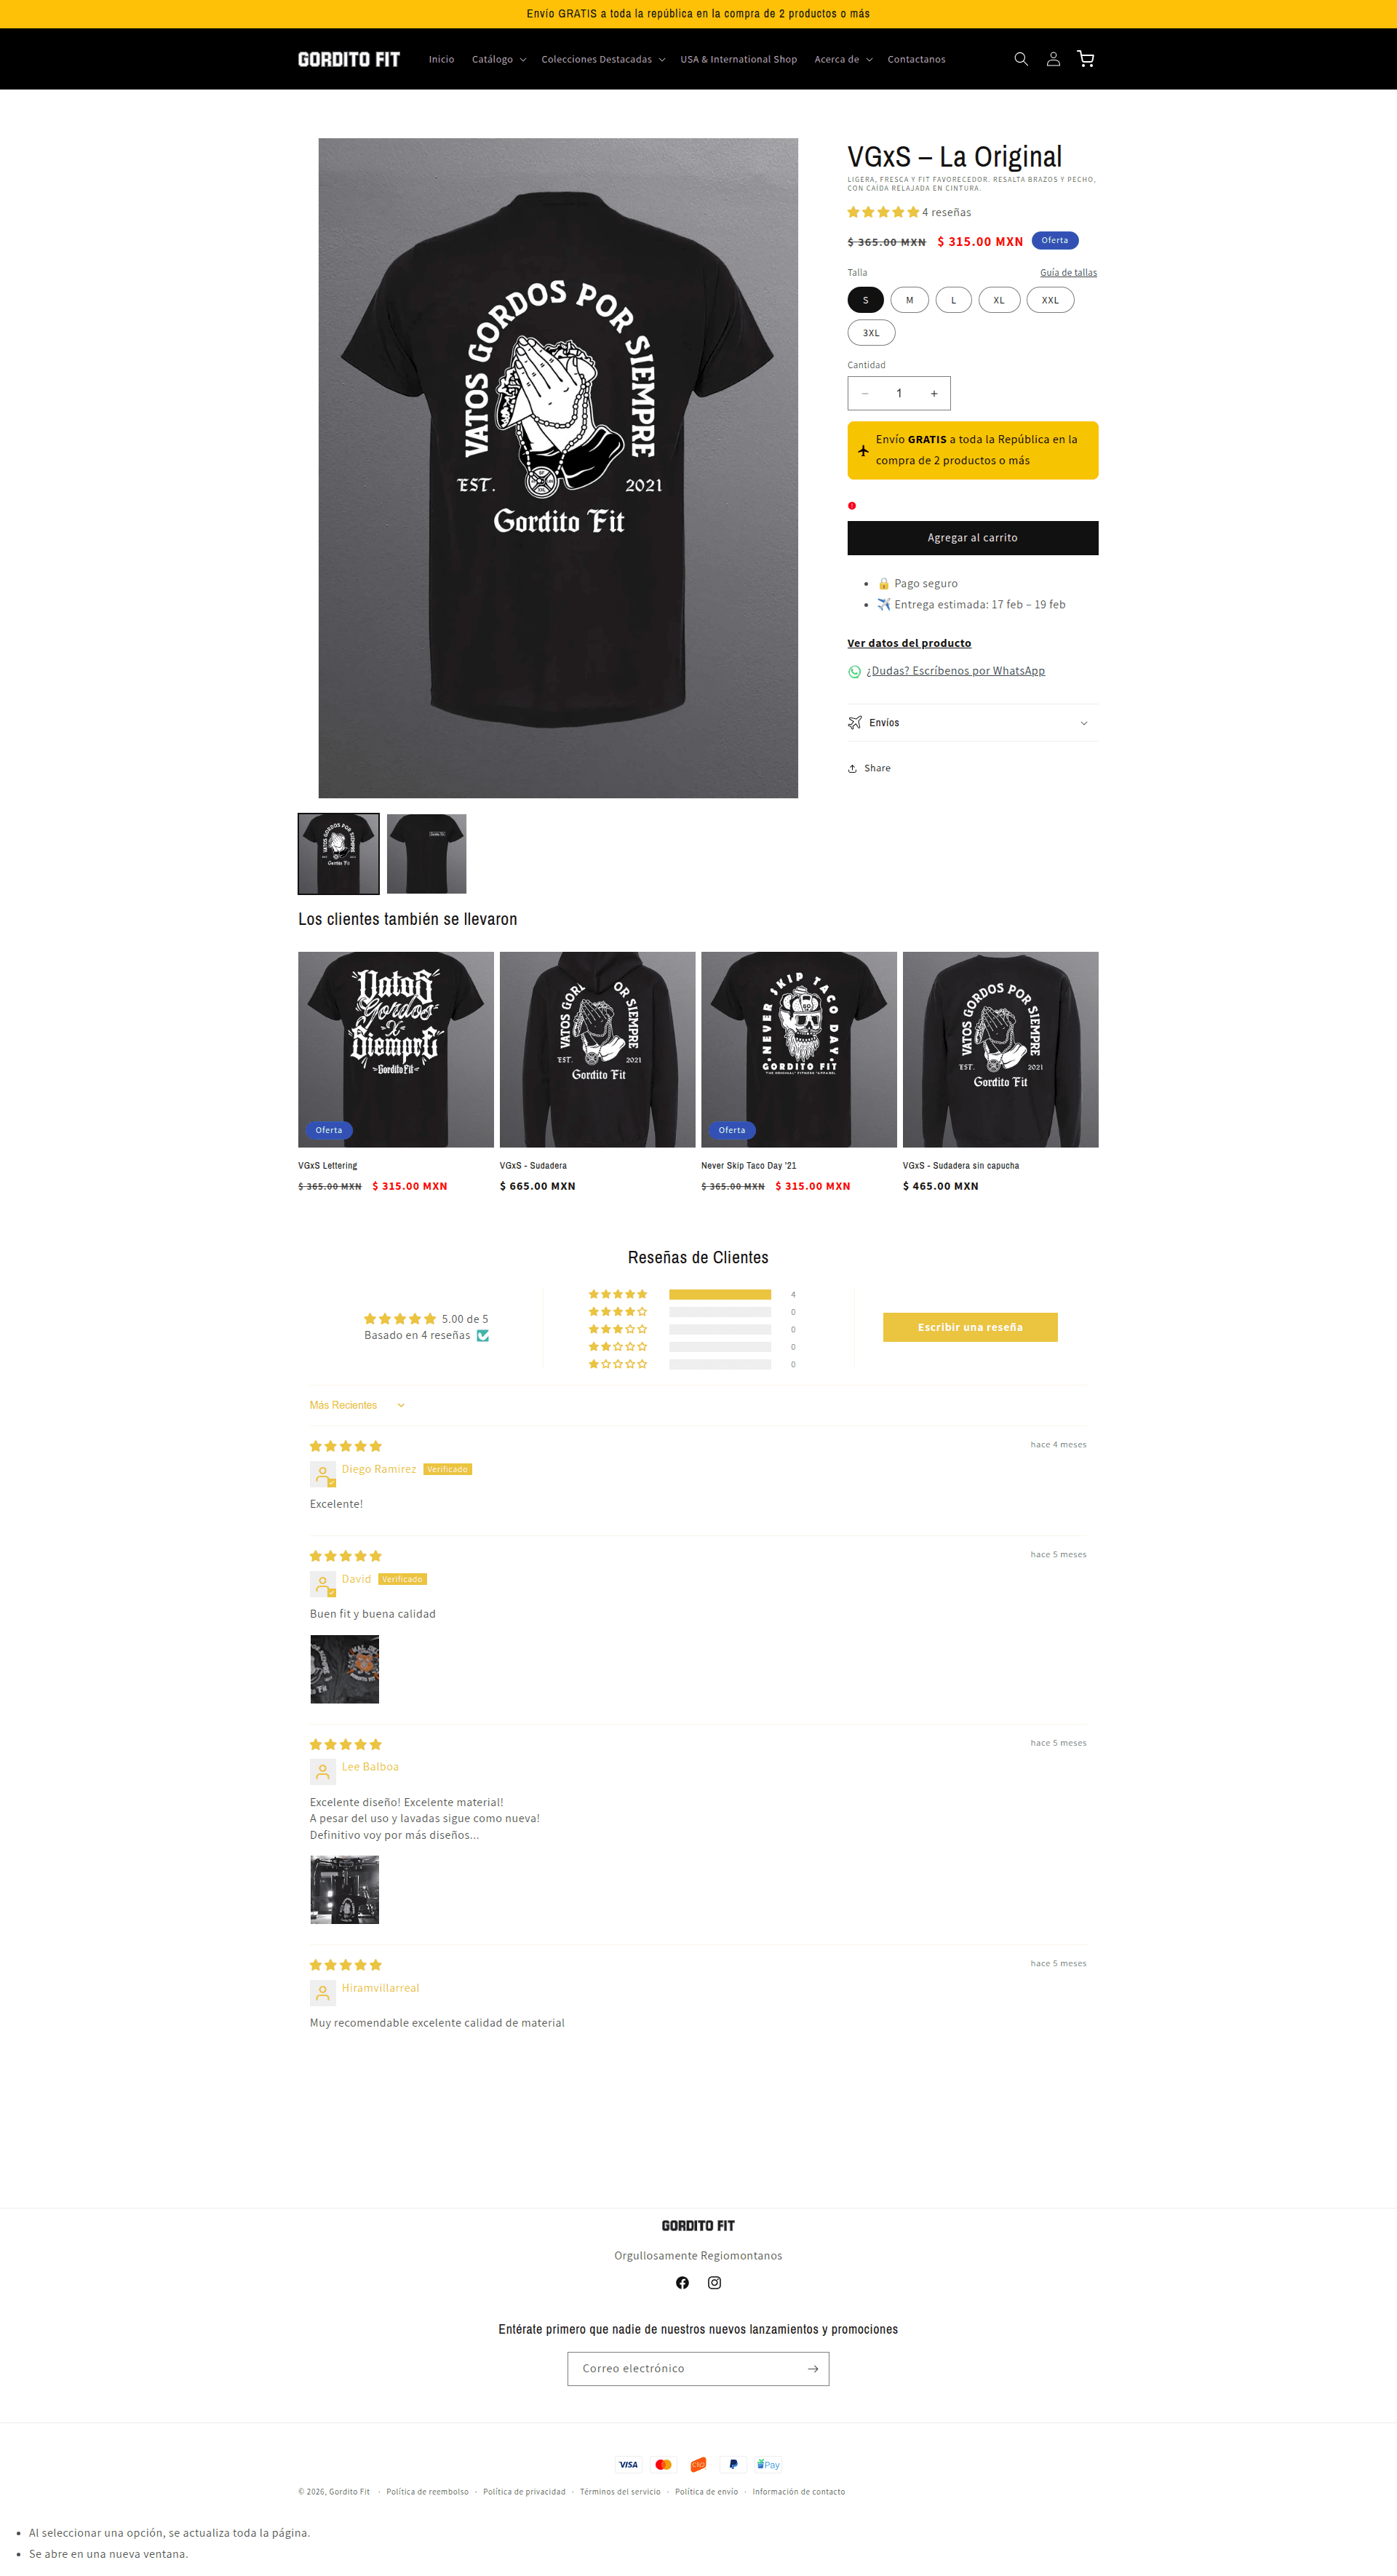
Task: Increase quantity with the plus icon
Action: 934,393
